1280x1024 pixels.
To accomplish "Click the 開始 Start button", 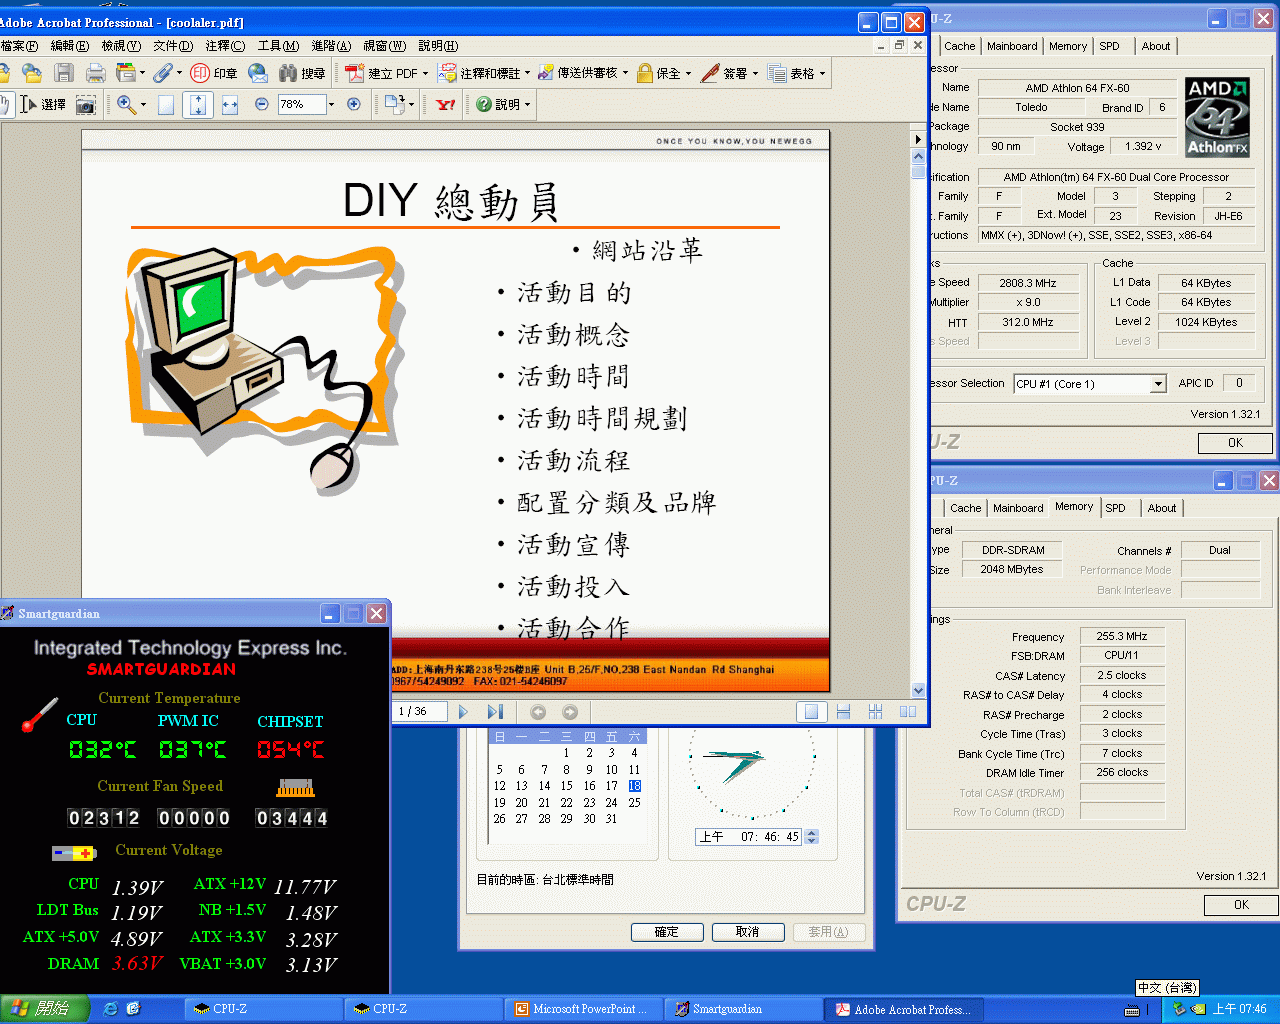I will [x=44, y=1009].
